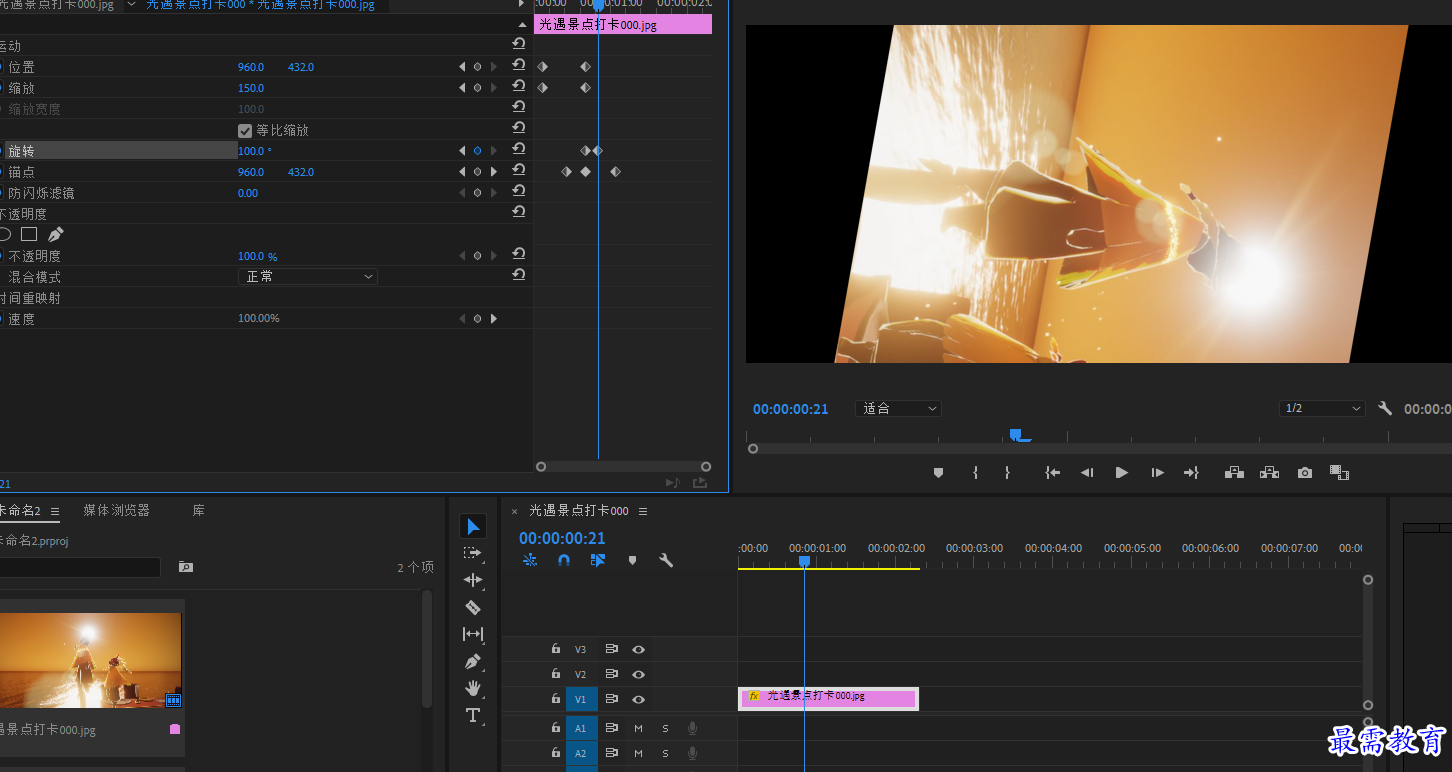
Task: Collapse the effect controls timeline view arrow
Action: 521,4
